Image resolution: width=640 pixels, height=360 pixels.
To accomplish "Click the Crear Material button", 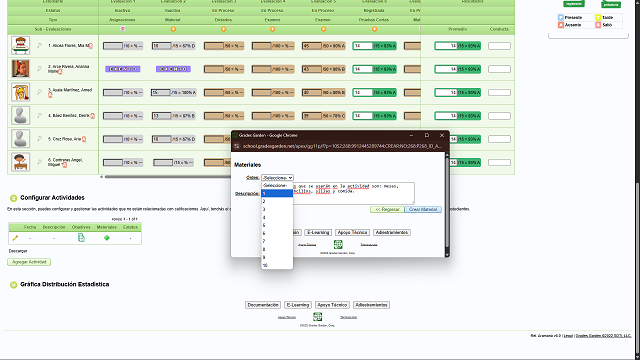I will click(423, 209).
